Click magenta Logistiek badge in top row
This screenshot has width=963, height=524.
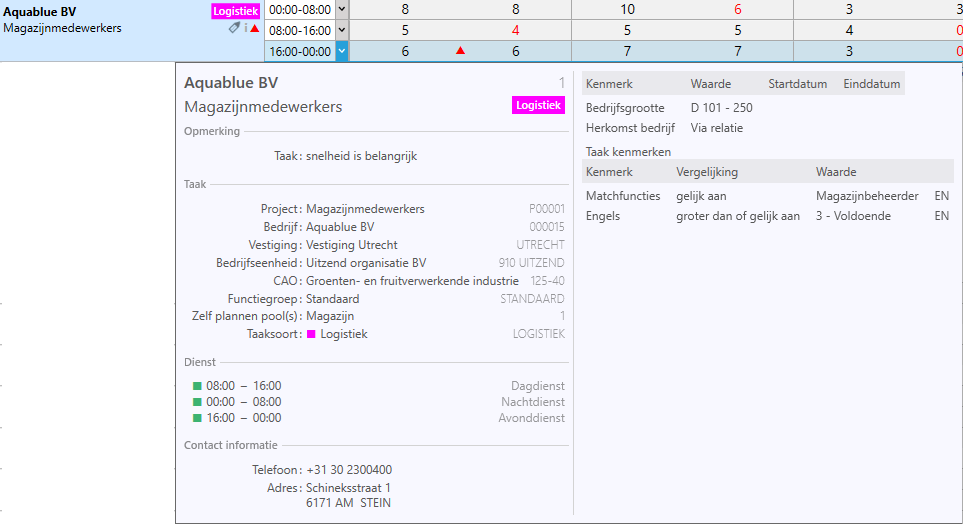[x=236, y=11]
